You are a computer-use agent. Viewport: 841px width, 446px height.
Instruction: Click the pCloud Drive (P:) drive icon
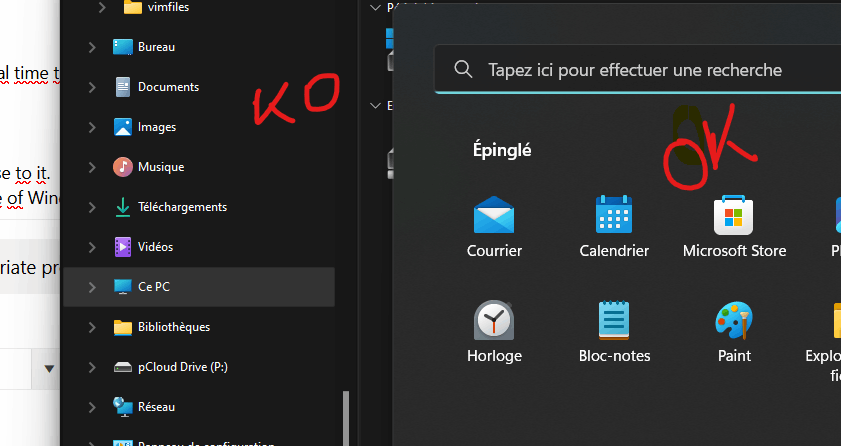tap(123, 367)
